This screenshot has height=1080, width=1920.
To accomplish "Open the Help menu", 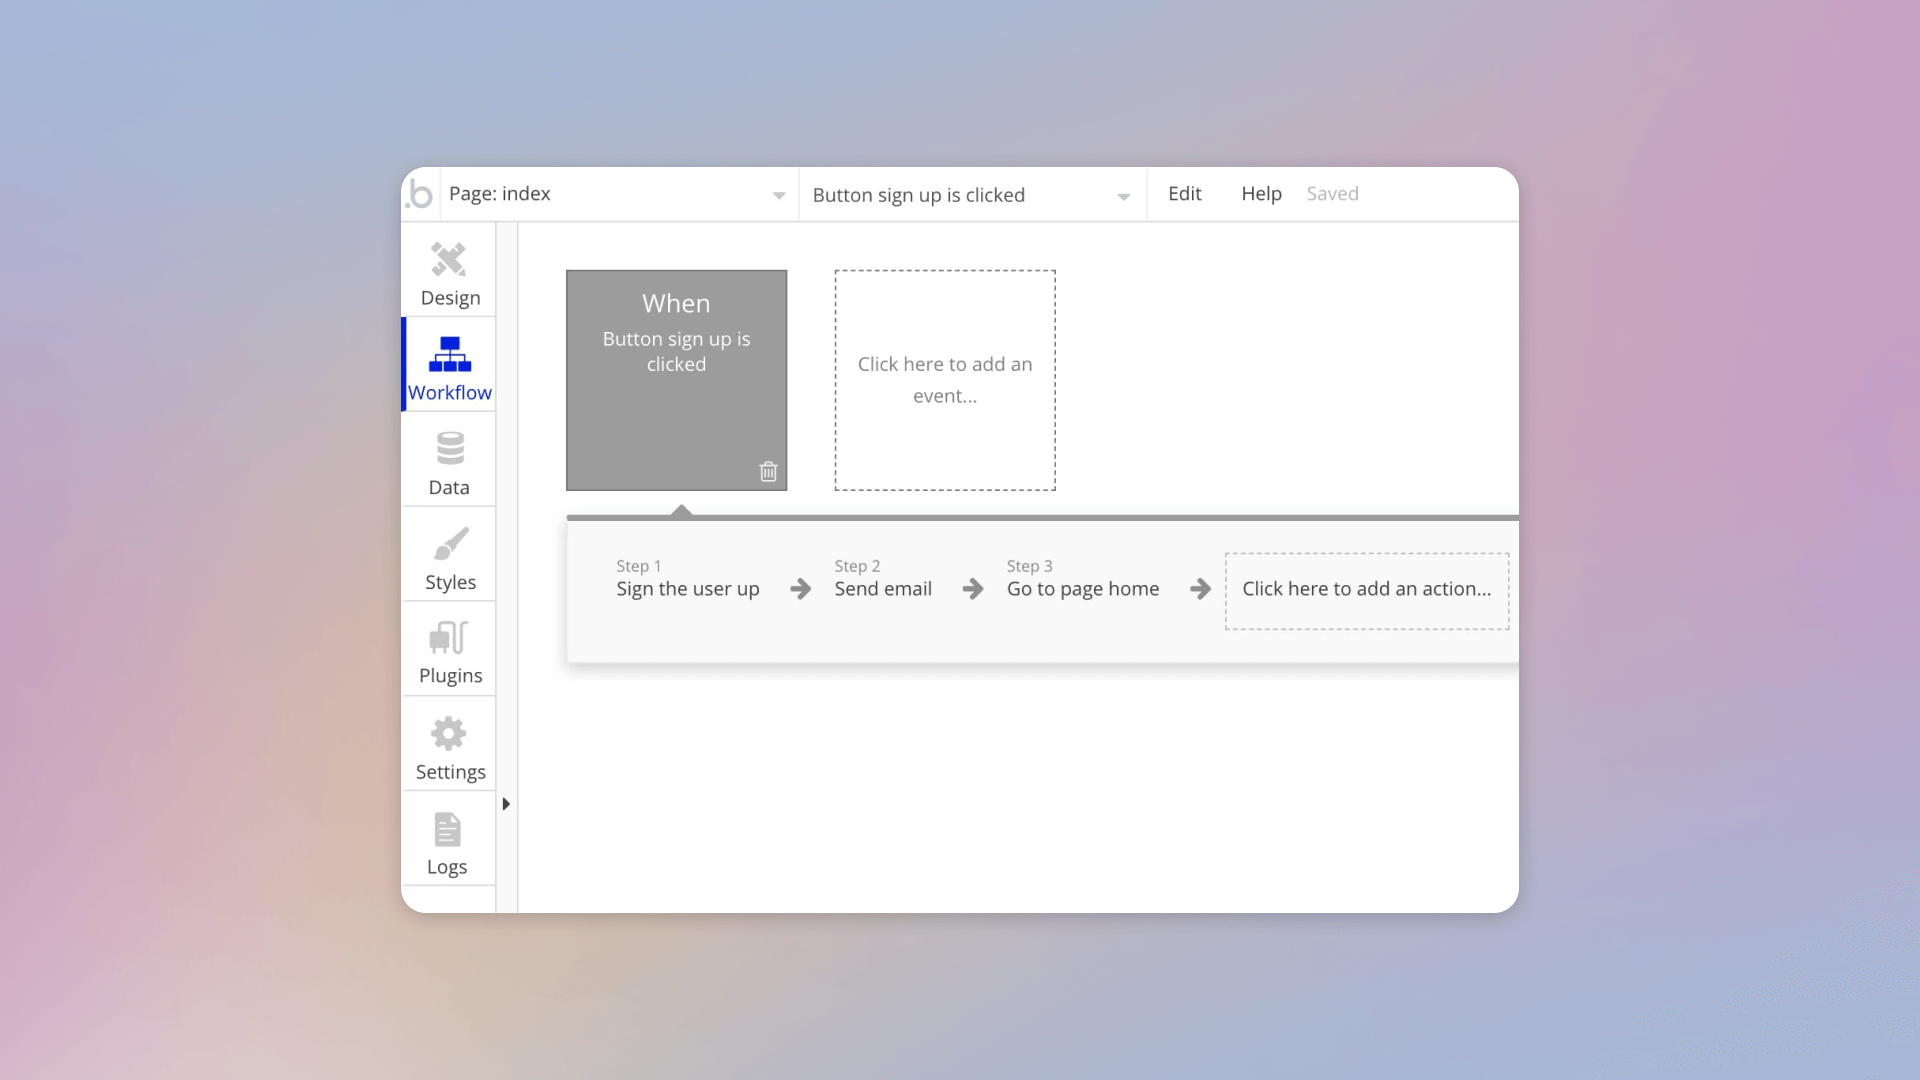I will (1261, 194).
